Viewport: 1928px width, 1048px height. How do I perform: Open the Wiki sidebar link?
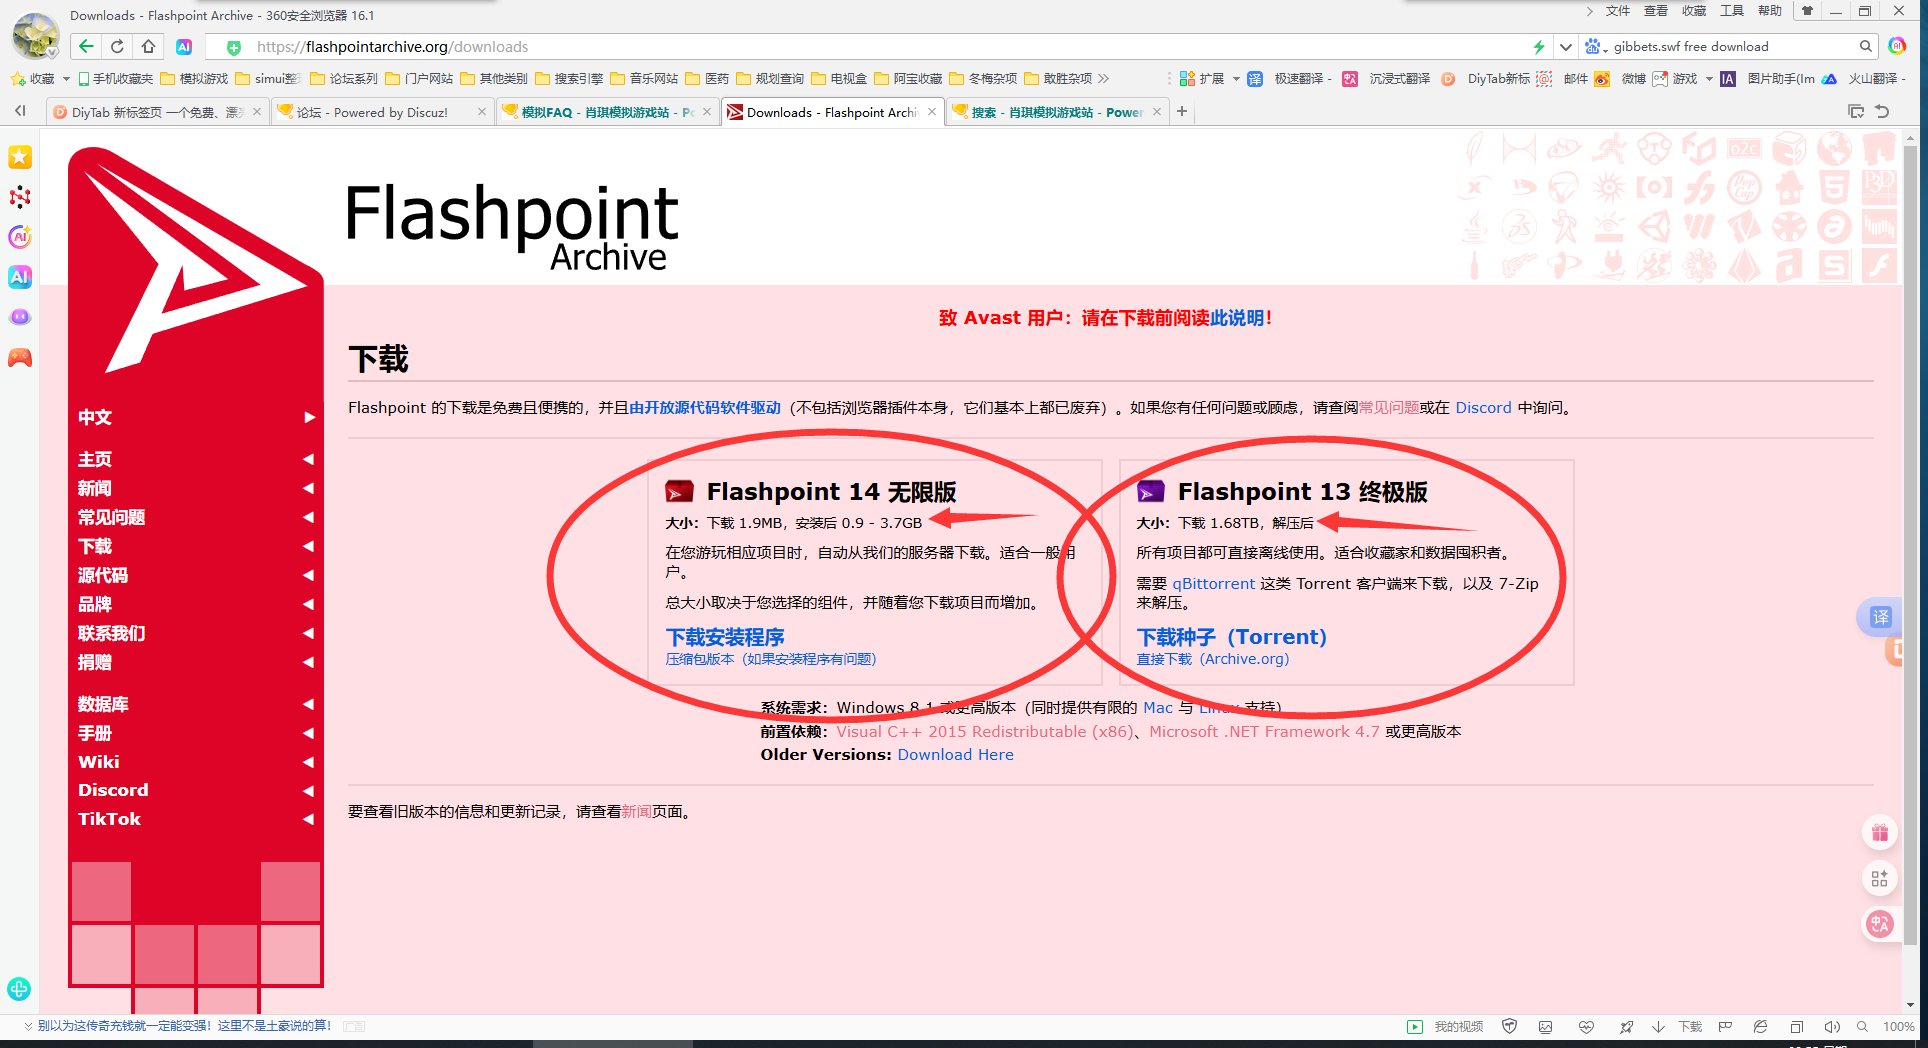click(x=99, y=762)
